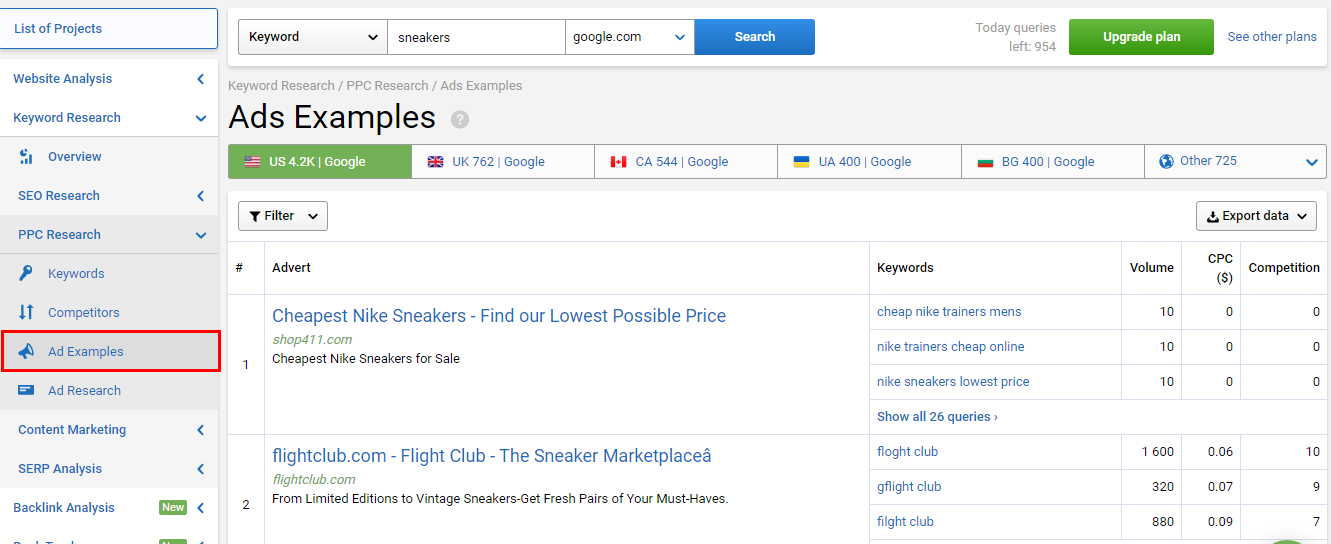Screen dimensions: 1331x544
Task: Click the sneakers keyword input field
Action: pyautogui.click(x=476, y=37)
